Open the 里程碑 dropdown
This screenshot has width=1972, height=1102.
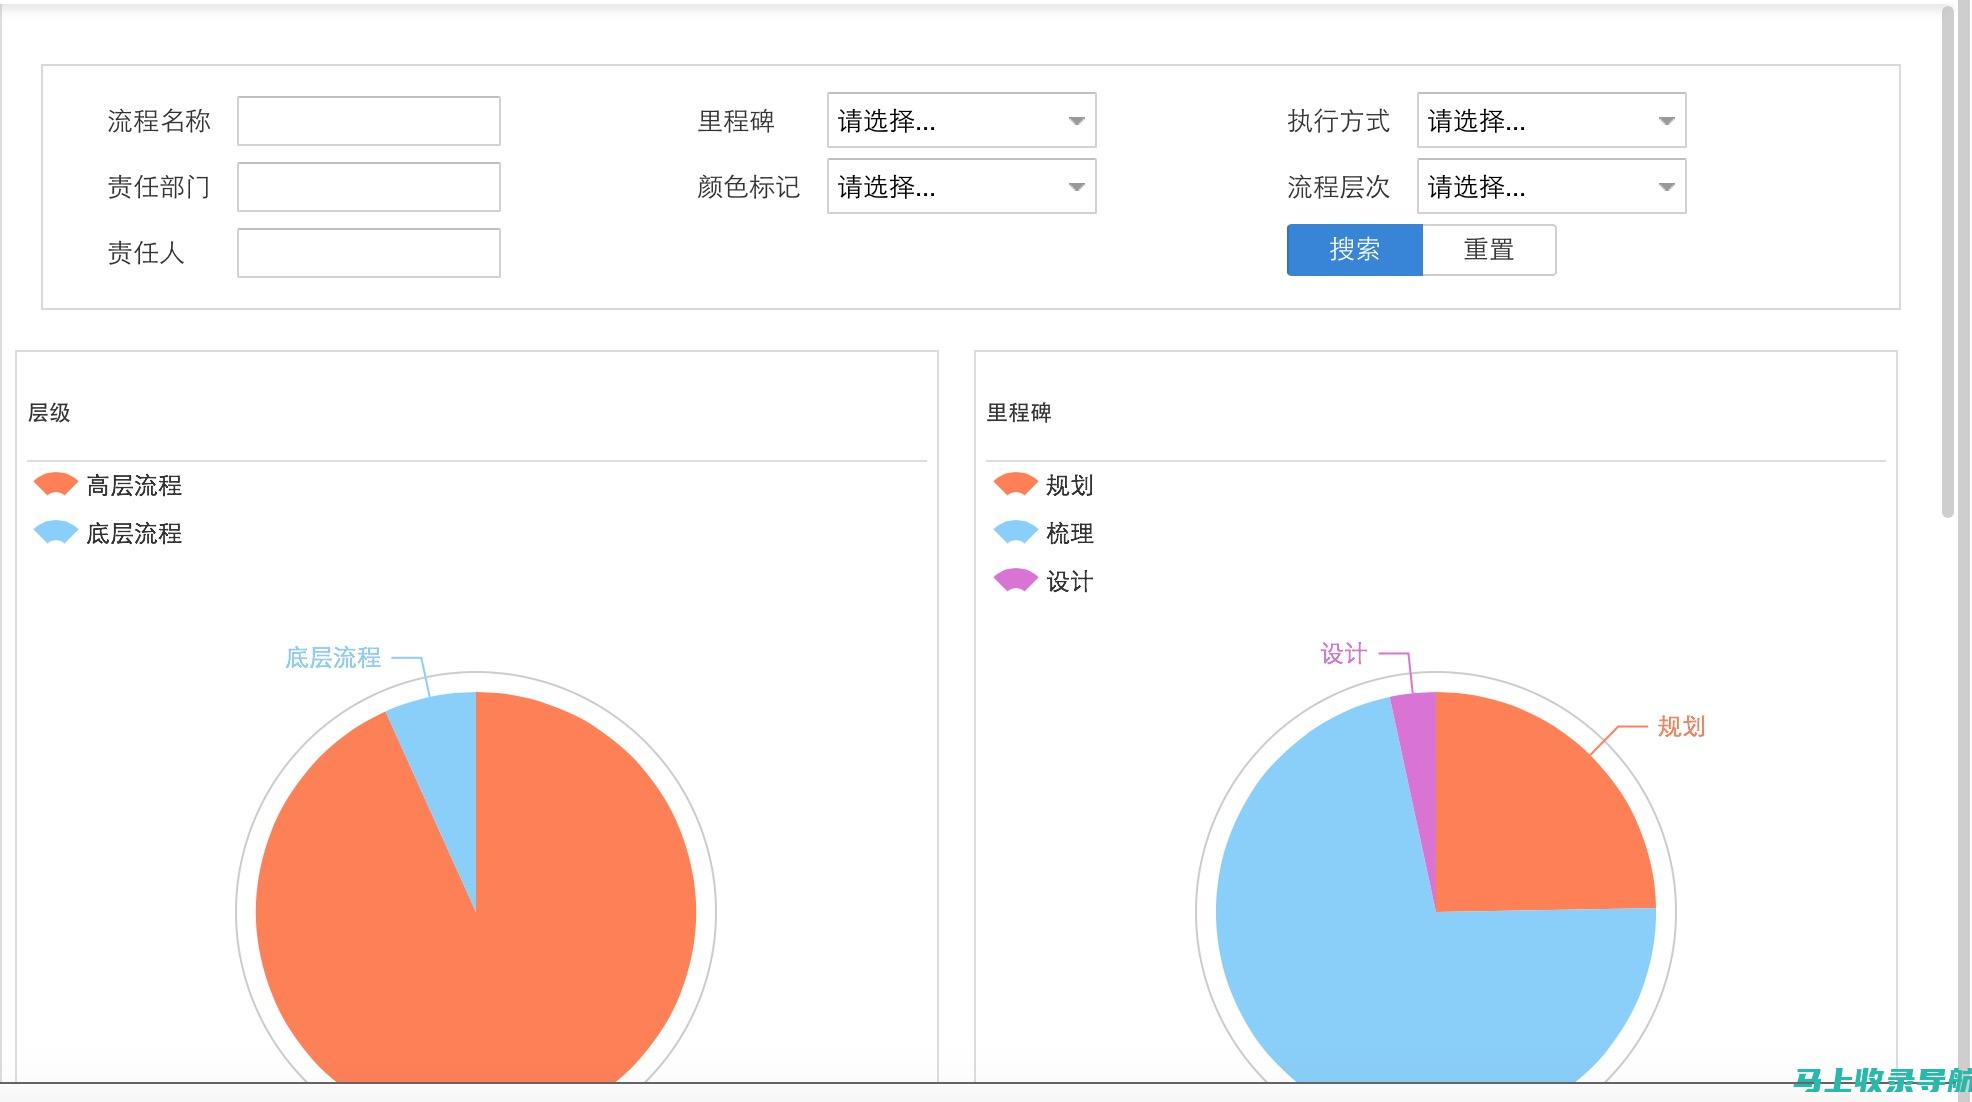tap(961, 120)
